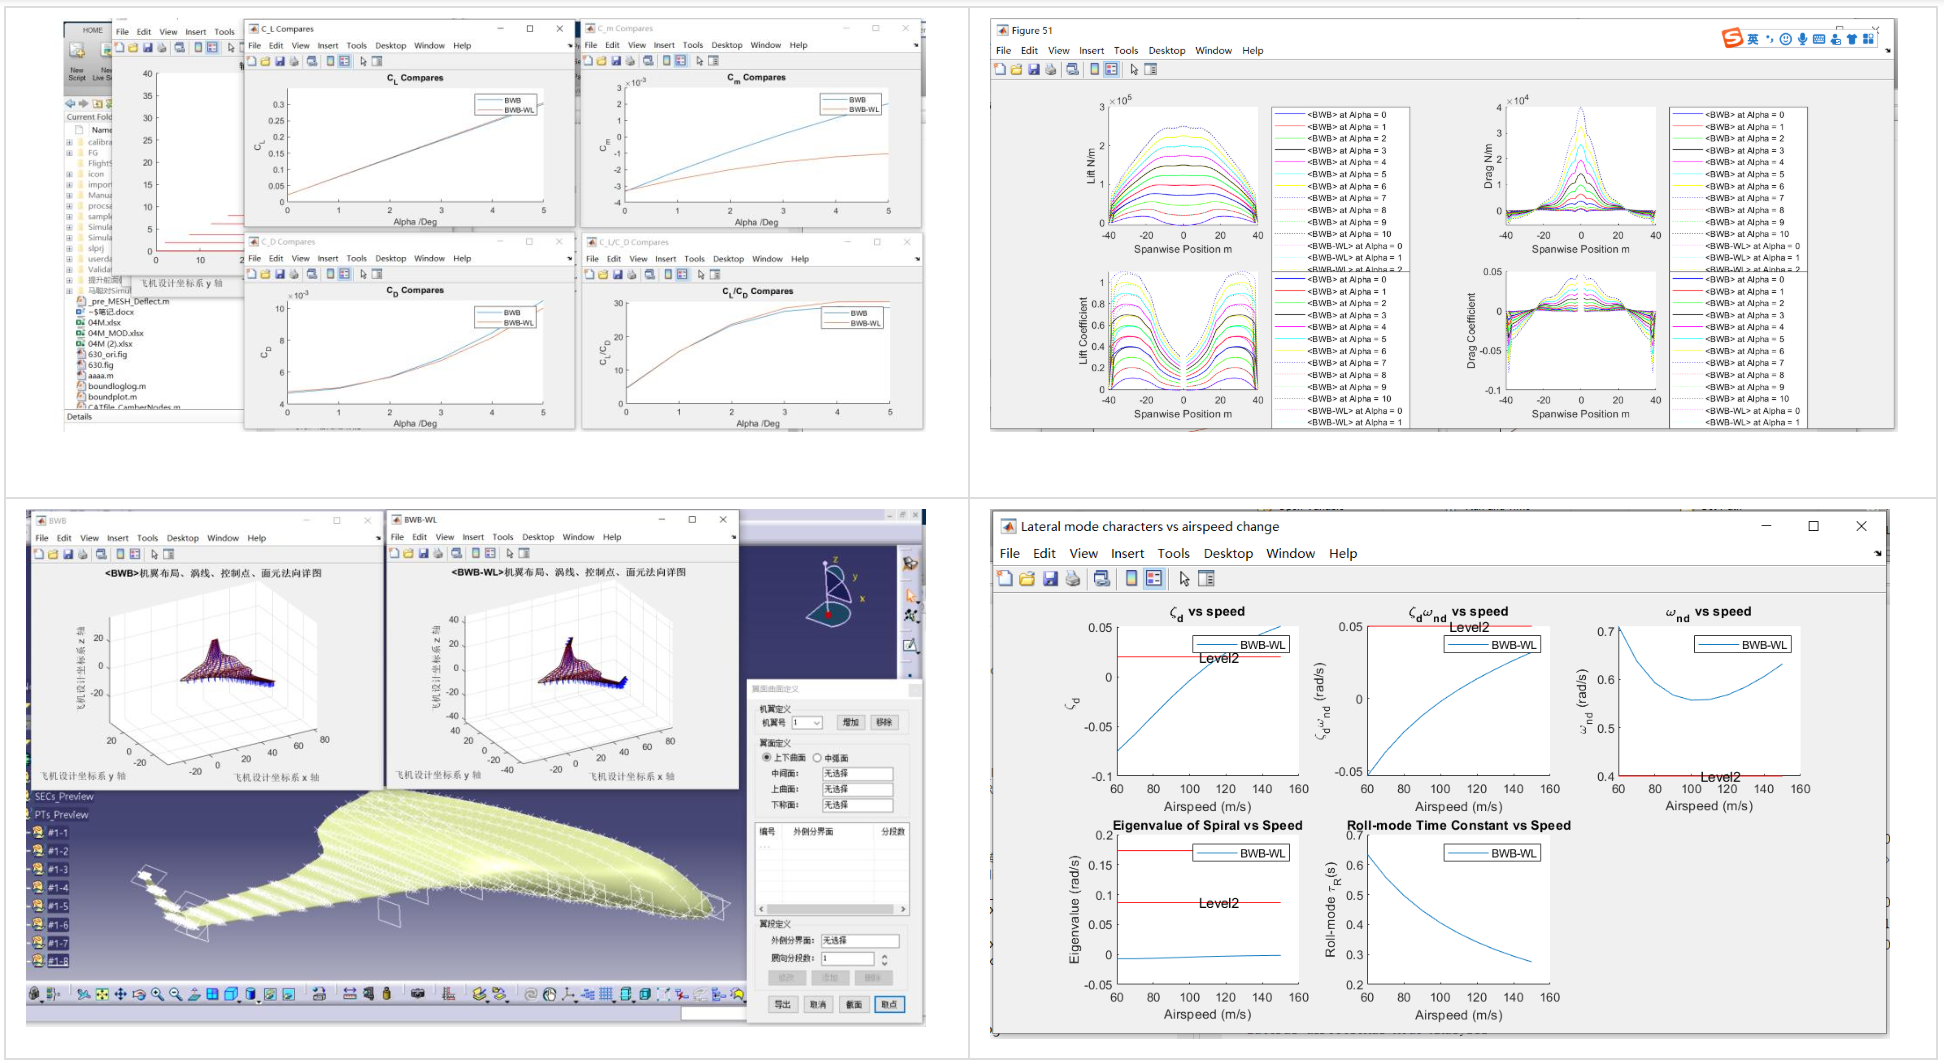Click Print Figure icon in Lateral mode window
1944x1062 pixels.
(x=1073, y=579)
